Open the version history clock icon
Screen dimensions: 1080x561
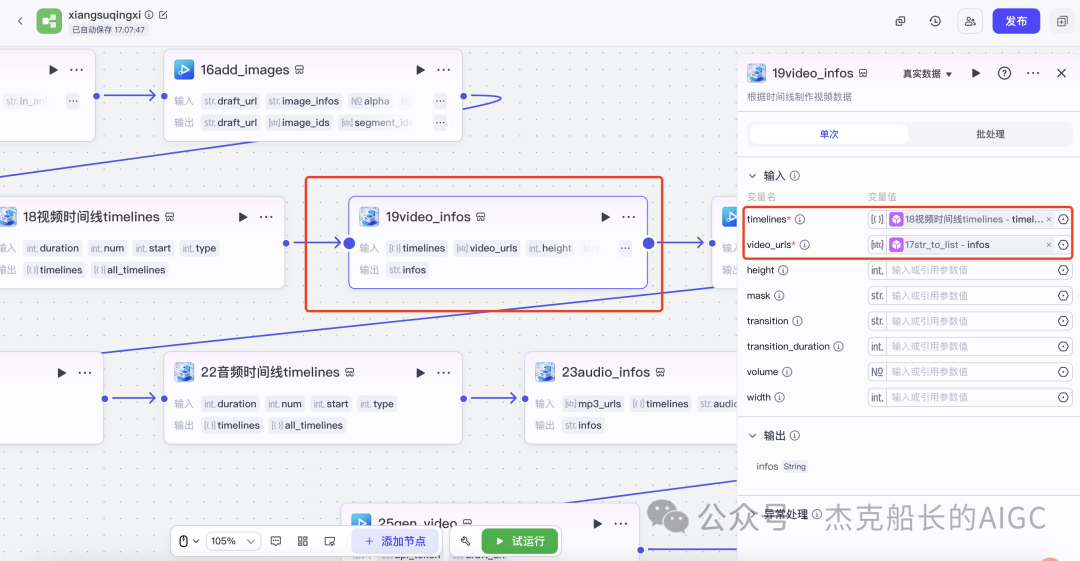[935, 21]
